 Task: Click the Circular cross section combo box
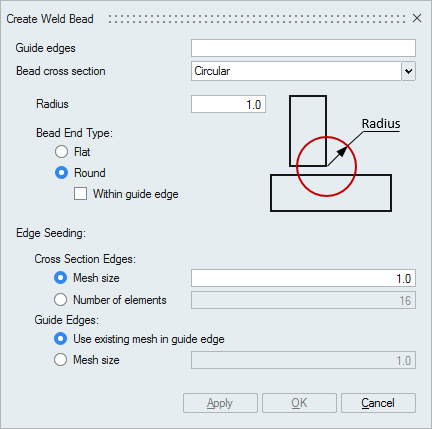[296, 71]
